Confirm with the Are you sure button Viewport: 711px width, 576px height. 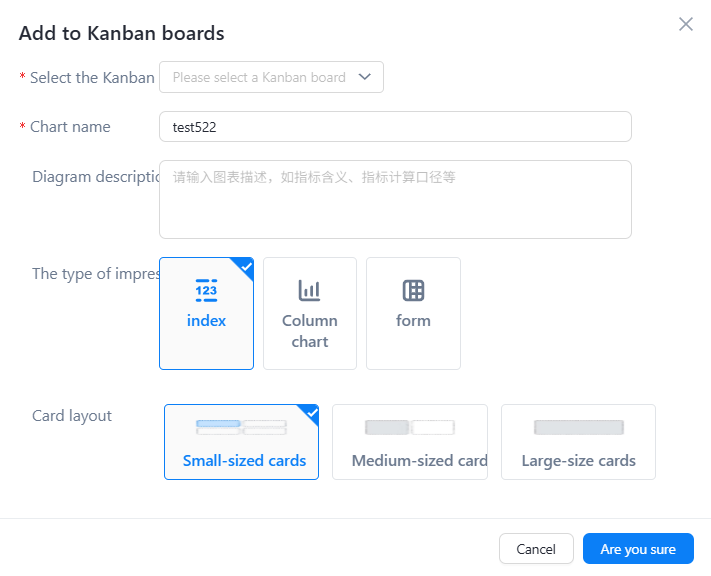tap(638, 549)
